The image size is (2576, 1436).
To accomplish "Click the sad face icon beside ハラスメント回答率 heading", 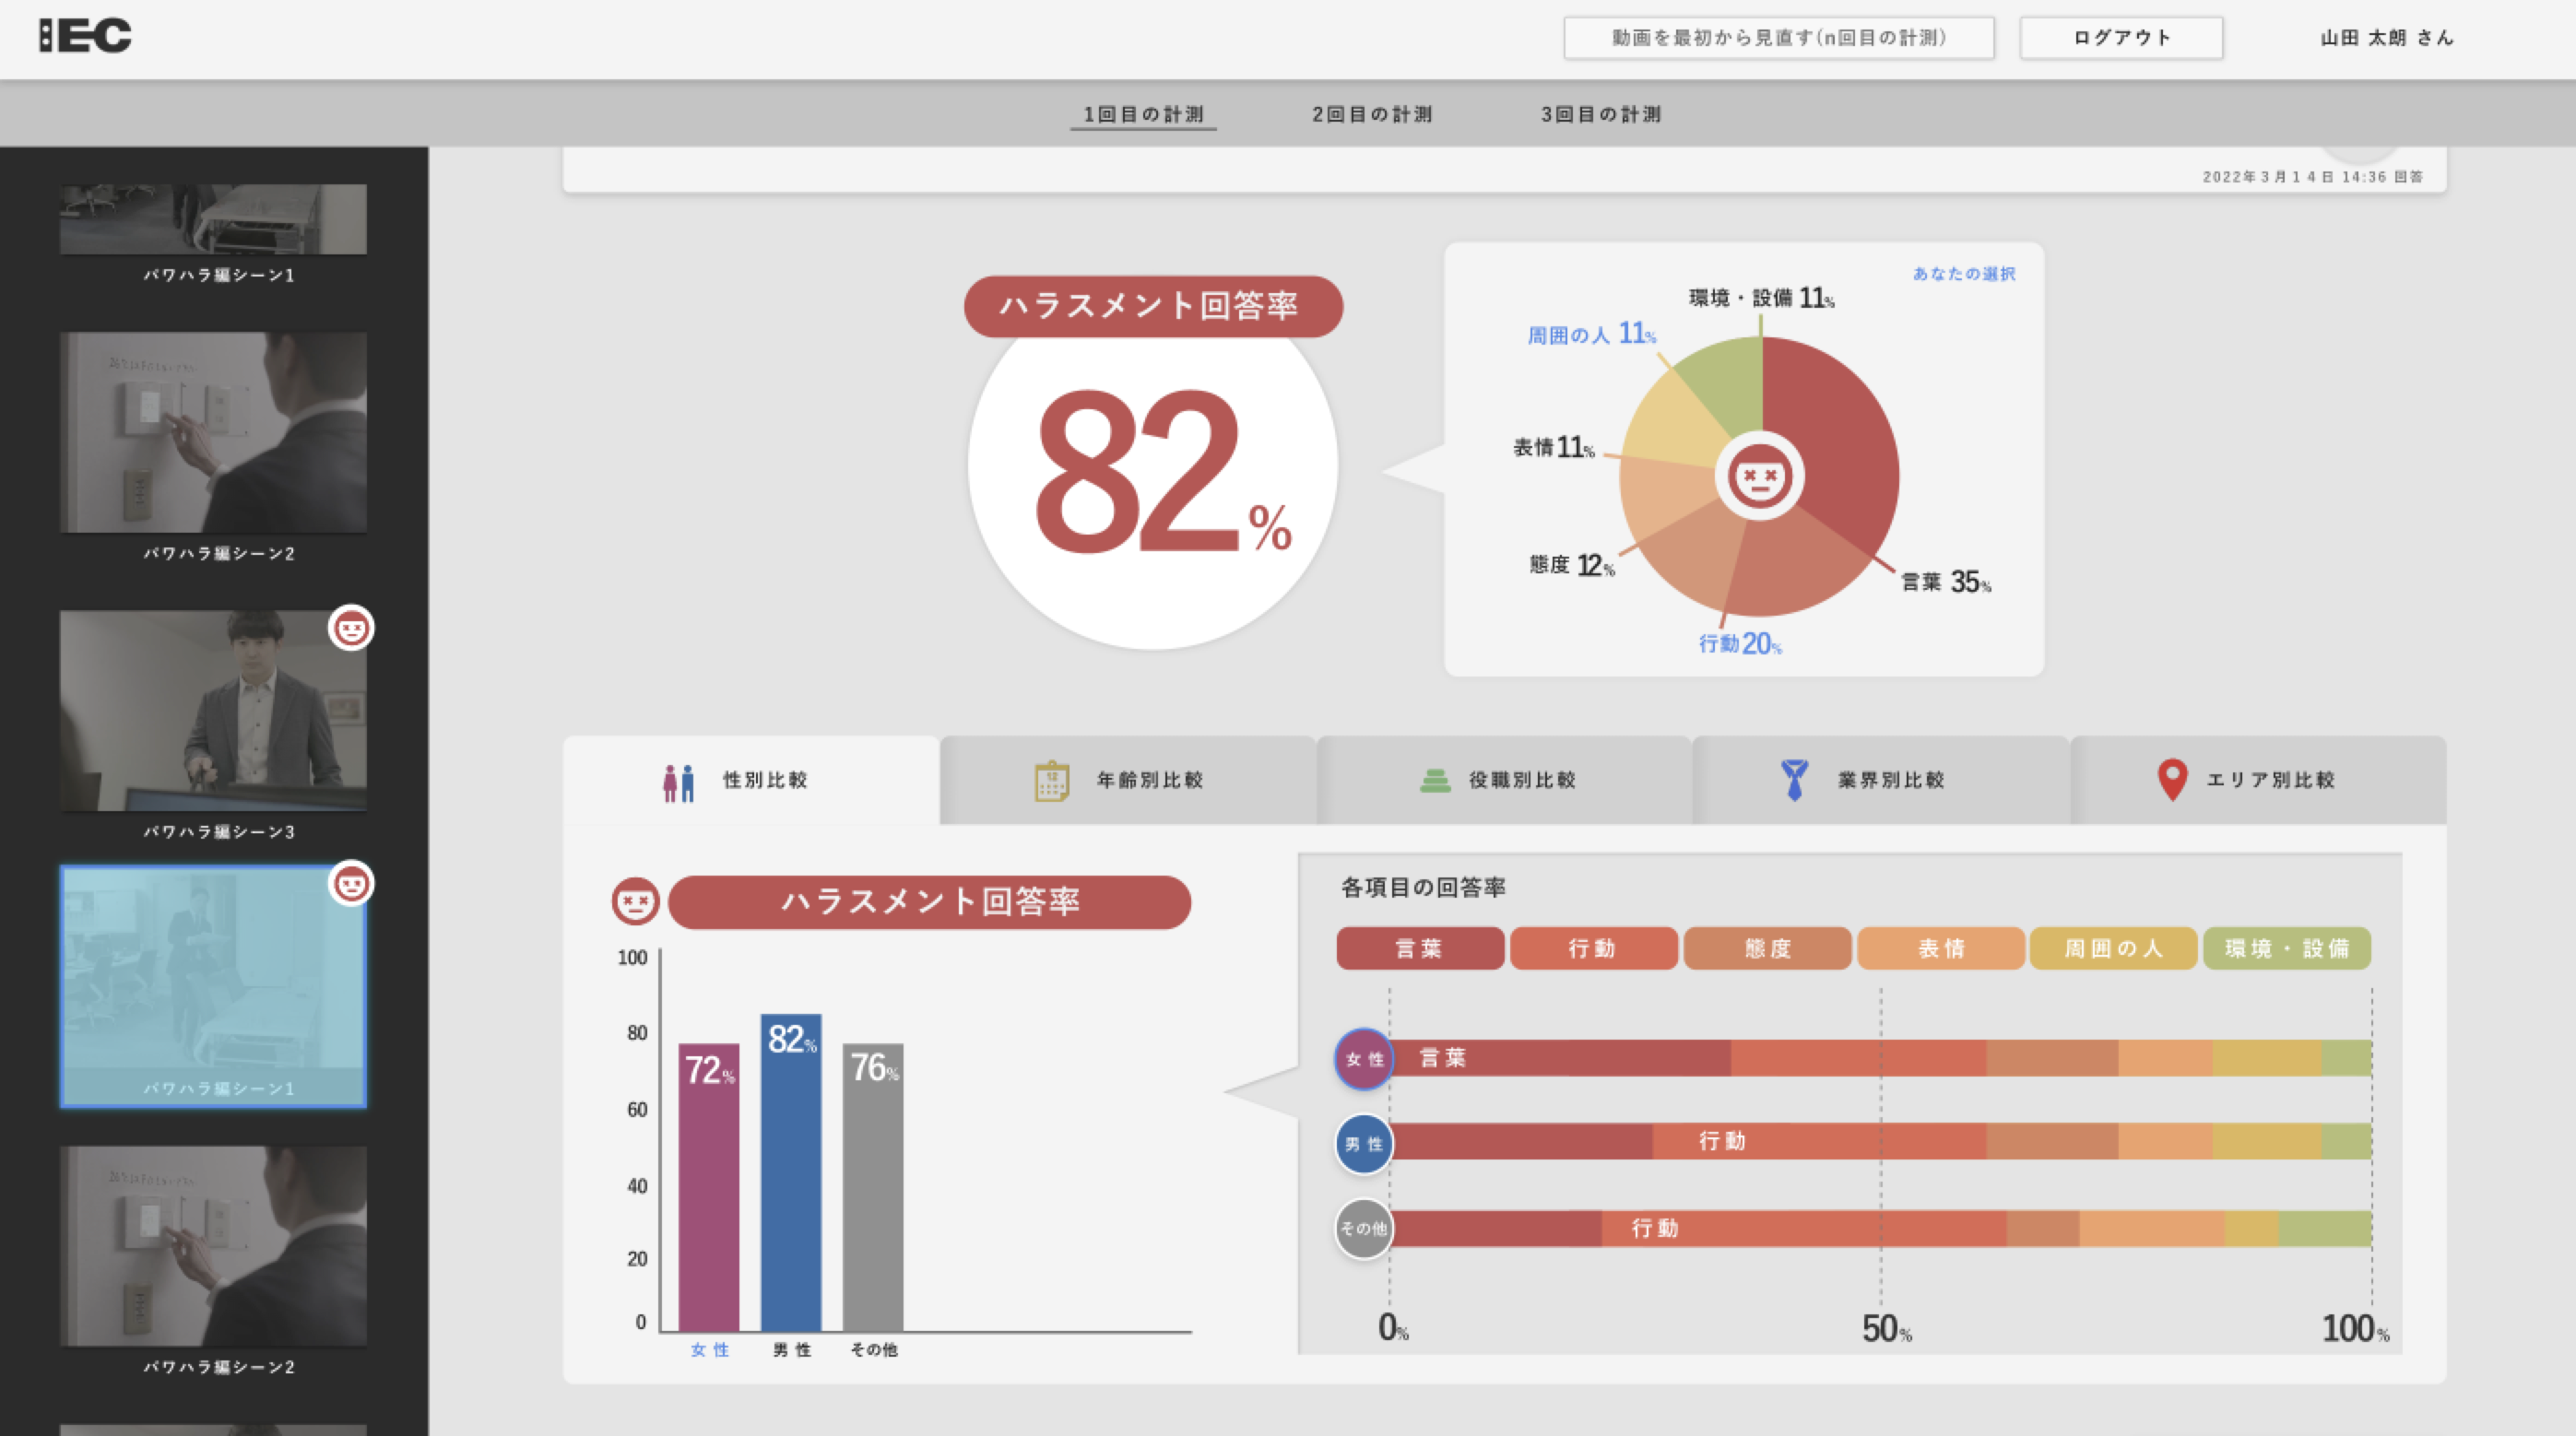I will pyautogui.click(x=634, y=902).
